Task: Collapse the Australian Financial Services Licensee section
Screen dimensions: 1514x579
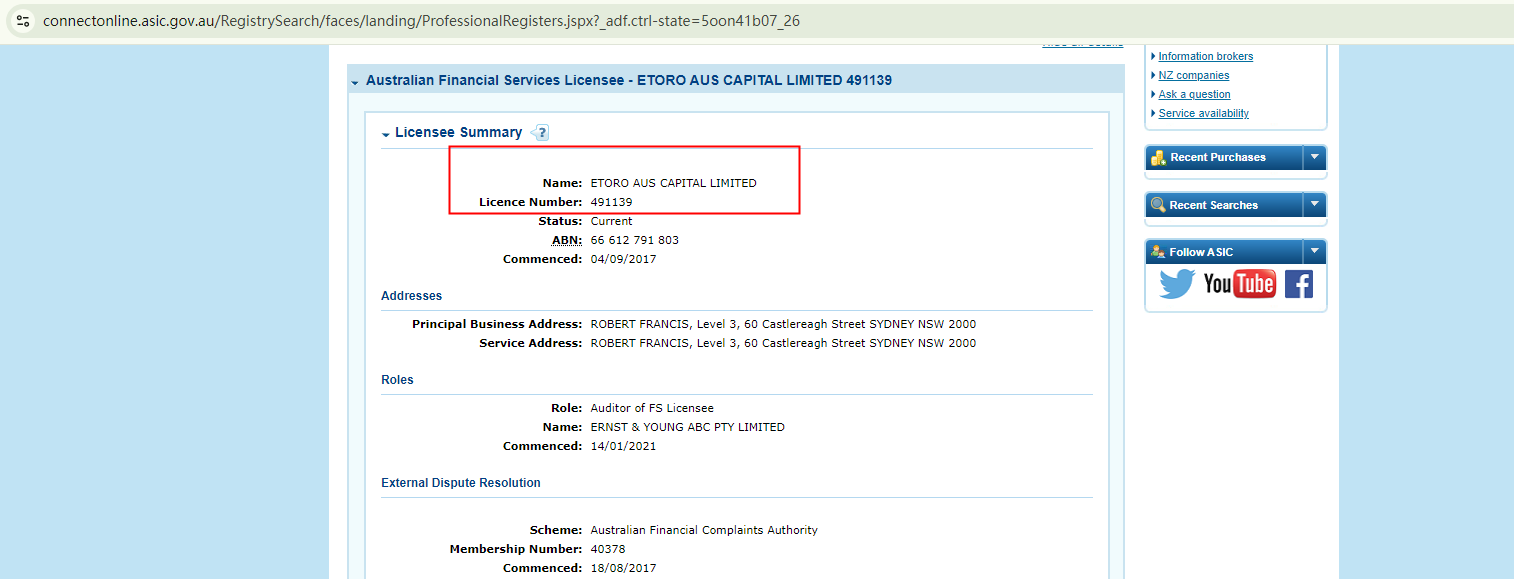Action: 354,81
